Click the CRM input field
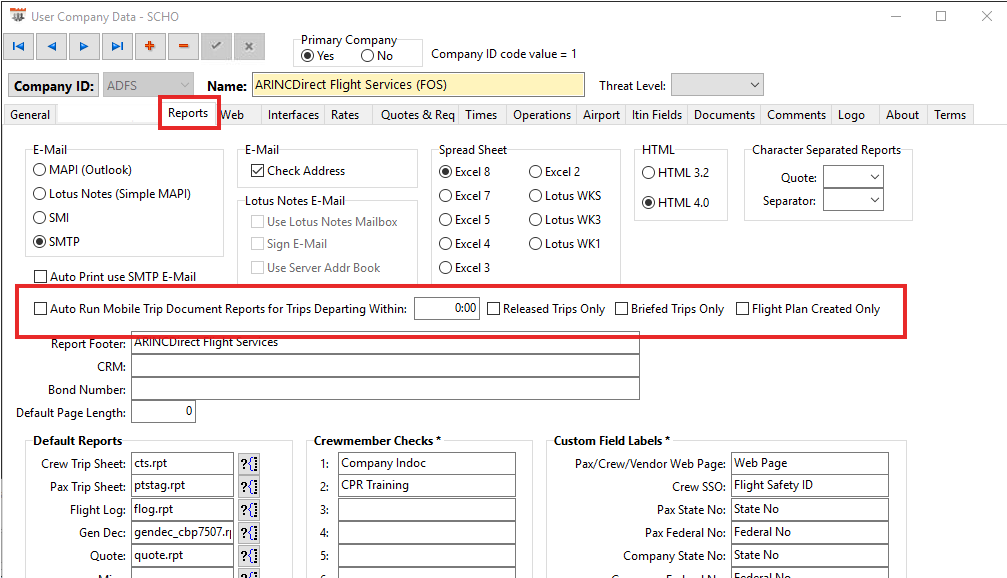Viewport: 1007px width, 578px height. pos(385,365)
